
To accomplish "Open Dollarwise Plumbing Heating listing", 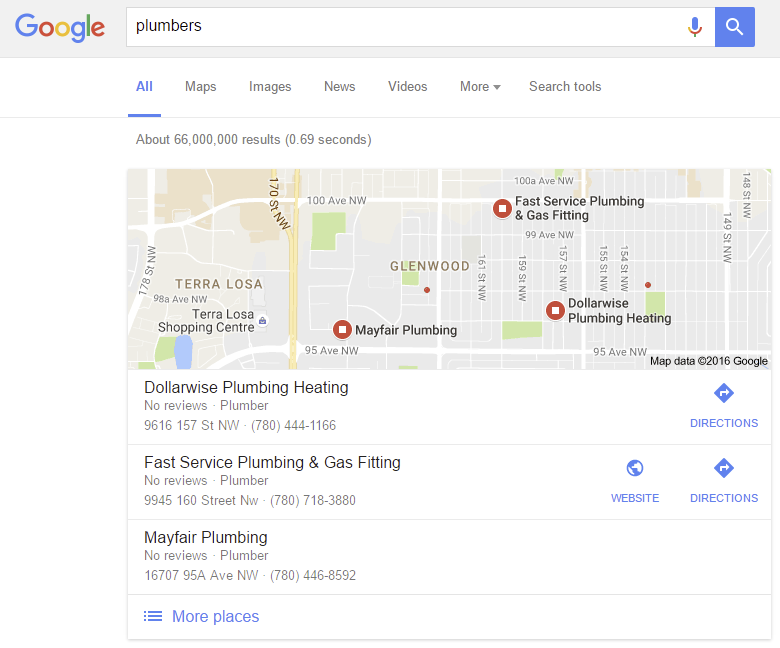I will coord(246,387).
